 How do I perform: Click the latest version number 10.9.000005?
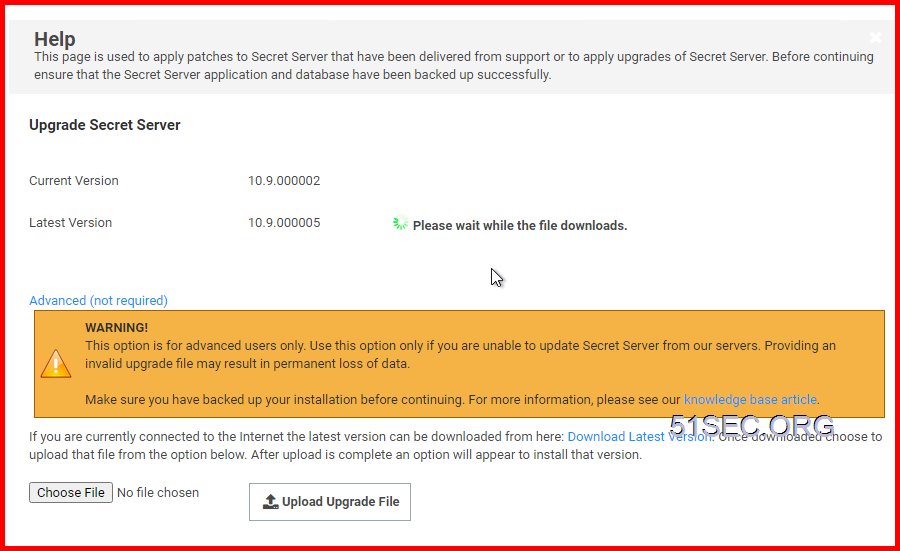pyautogui.click(x=284, y=223)
